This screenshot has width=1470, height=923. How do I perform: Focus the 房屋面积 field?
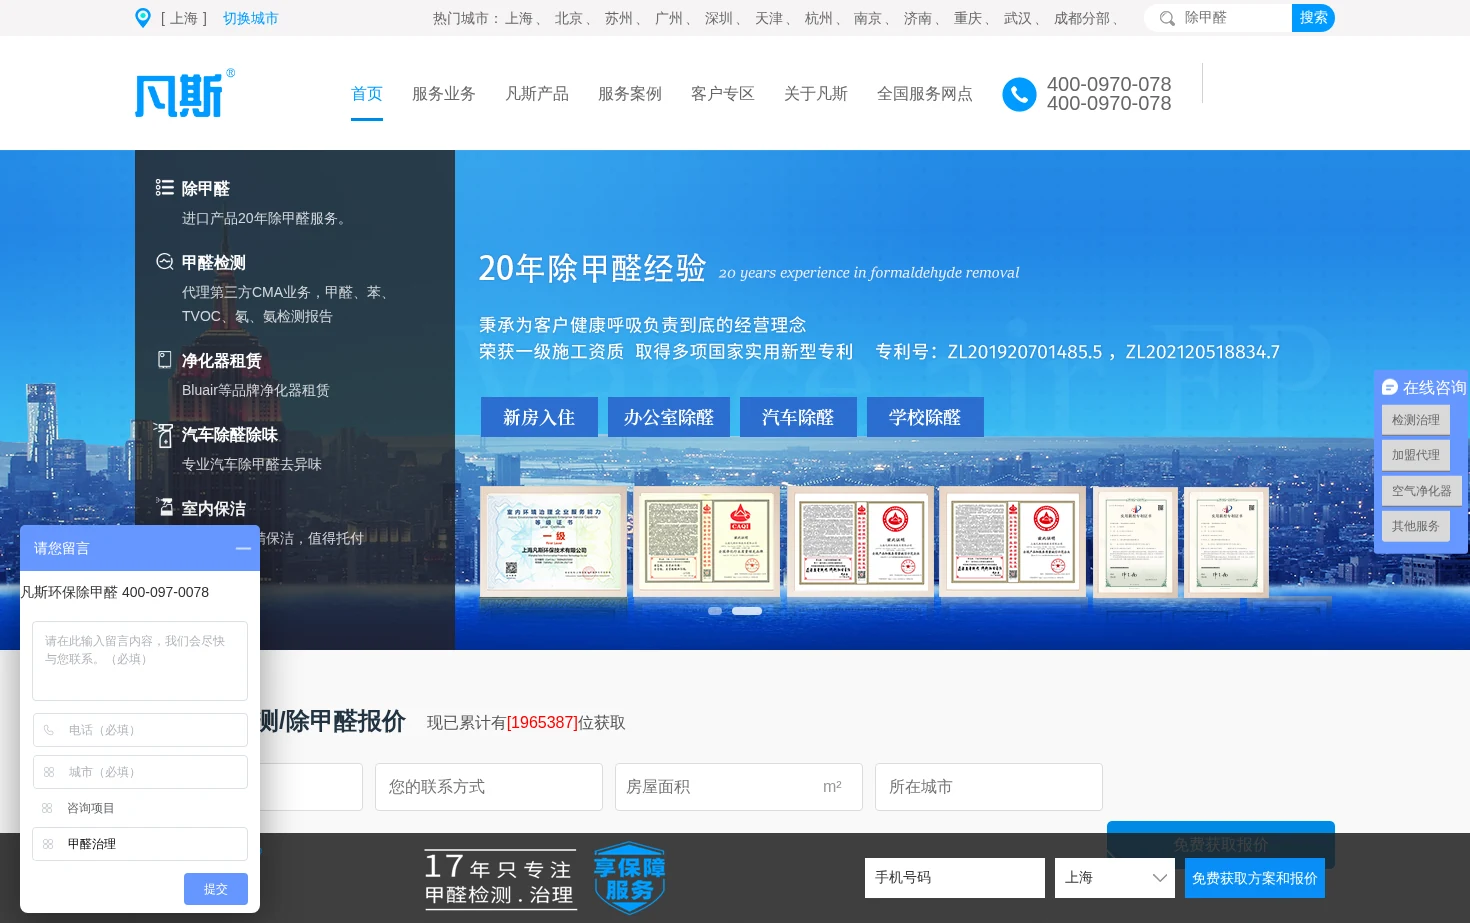tap(739, 787)
